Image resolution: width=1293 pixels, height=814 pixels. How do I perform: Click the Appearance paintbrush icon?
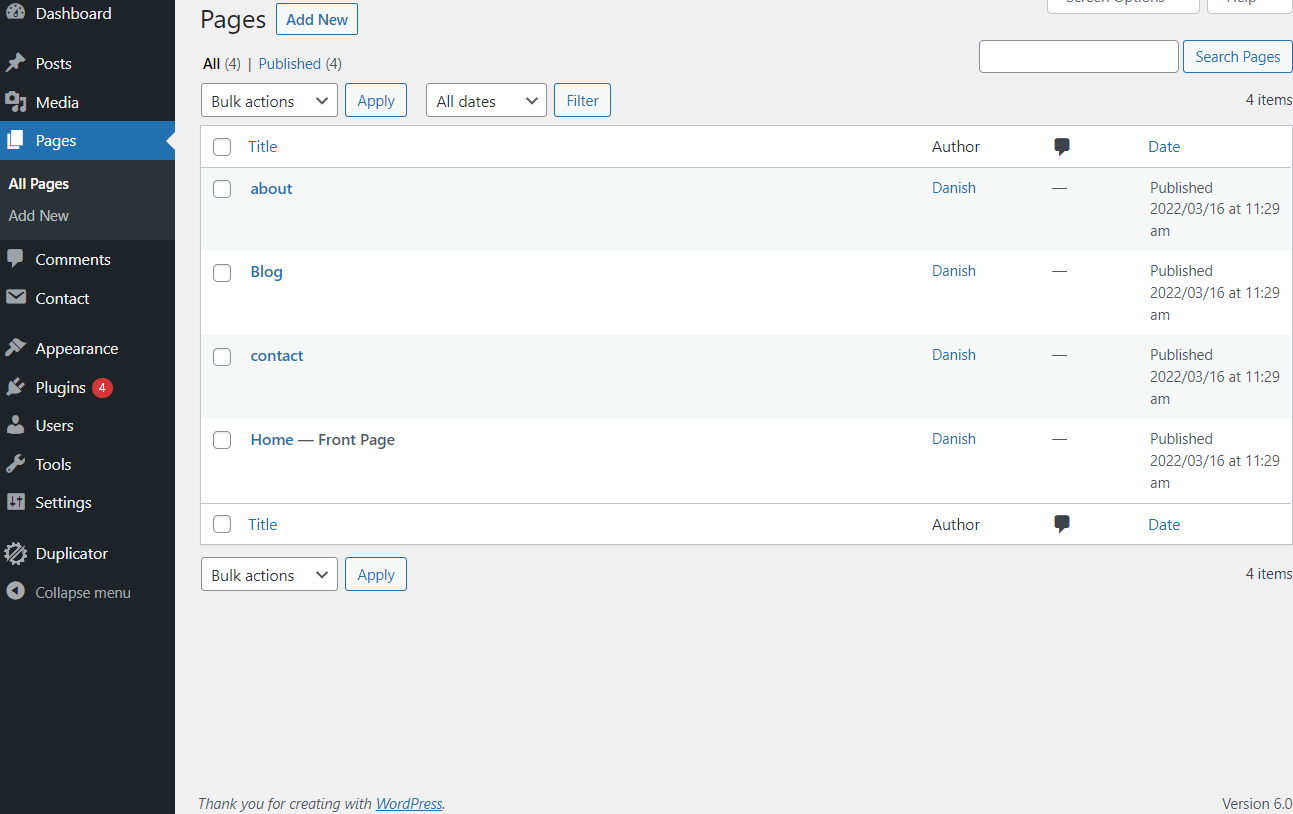[x=15, y=348]
